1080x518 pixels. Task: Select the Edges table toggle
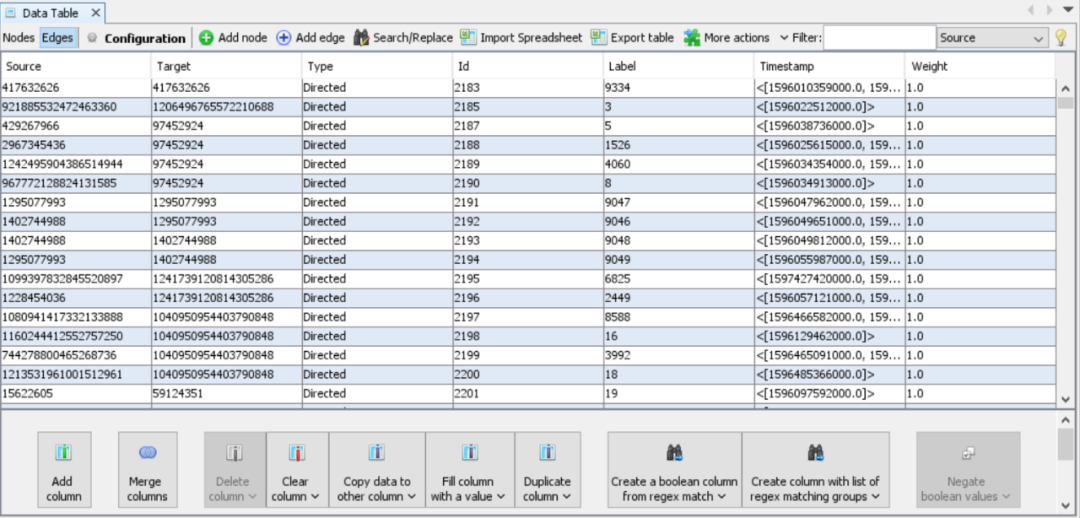click(x=57, y=38)
